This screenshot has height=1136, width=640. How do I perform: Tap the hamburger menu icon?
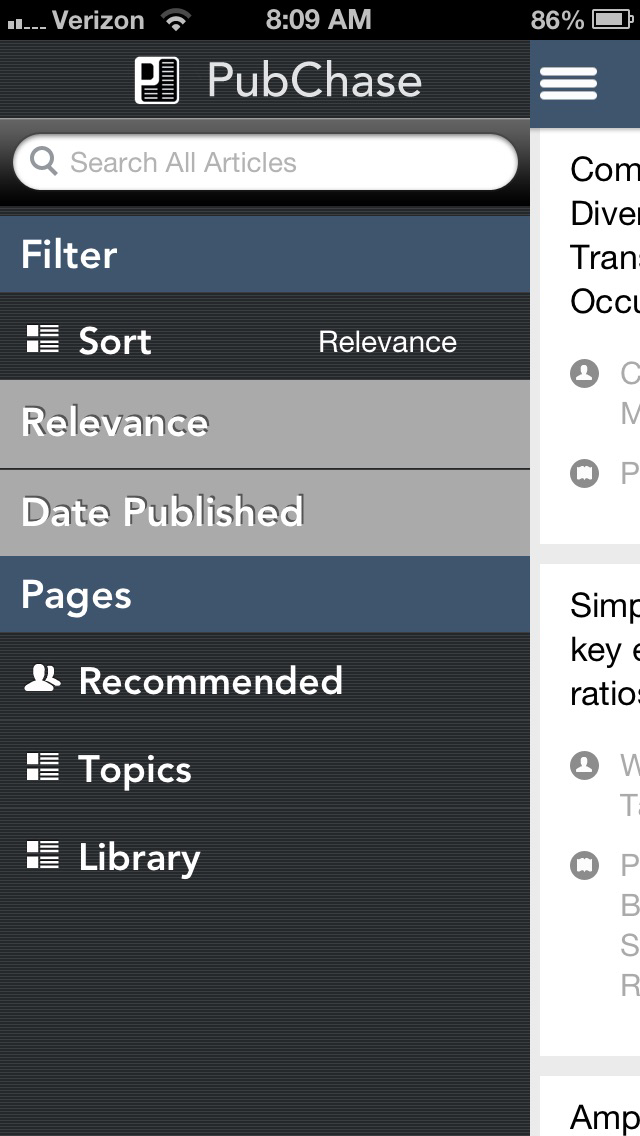(568, 83)
